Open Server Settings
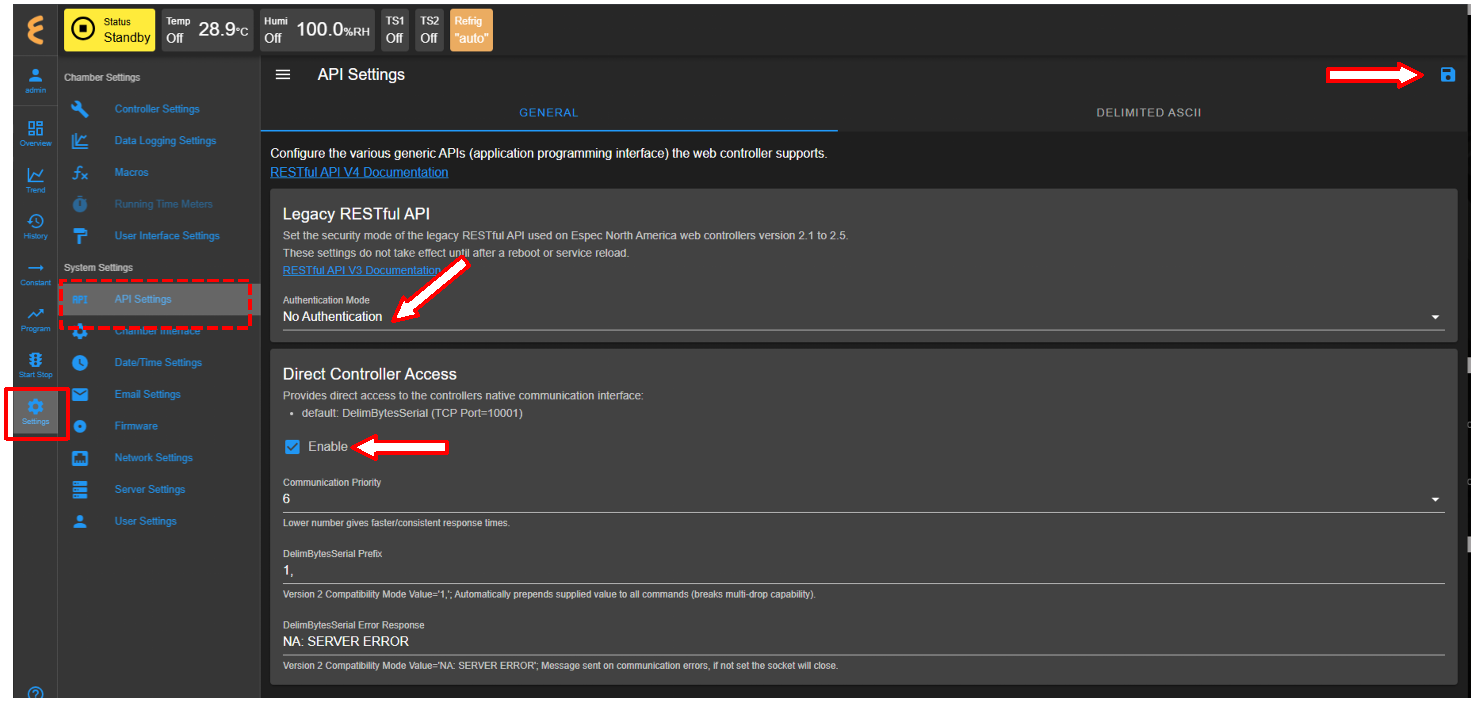Image resolution: width=1478 pixels, height=701 pixels. click(150, 489)
